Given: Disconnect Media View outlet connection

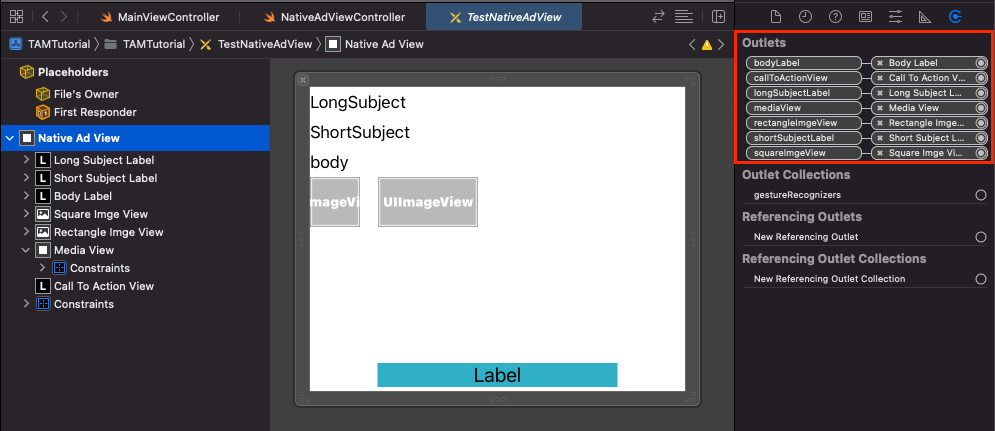Looking at the screenshot, I should pyautogui.click(x=880, y=108).
